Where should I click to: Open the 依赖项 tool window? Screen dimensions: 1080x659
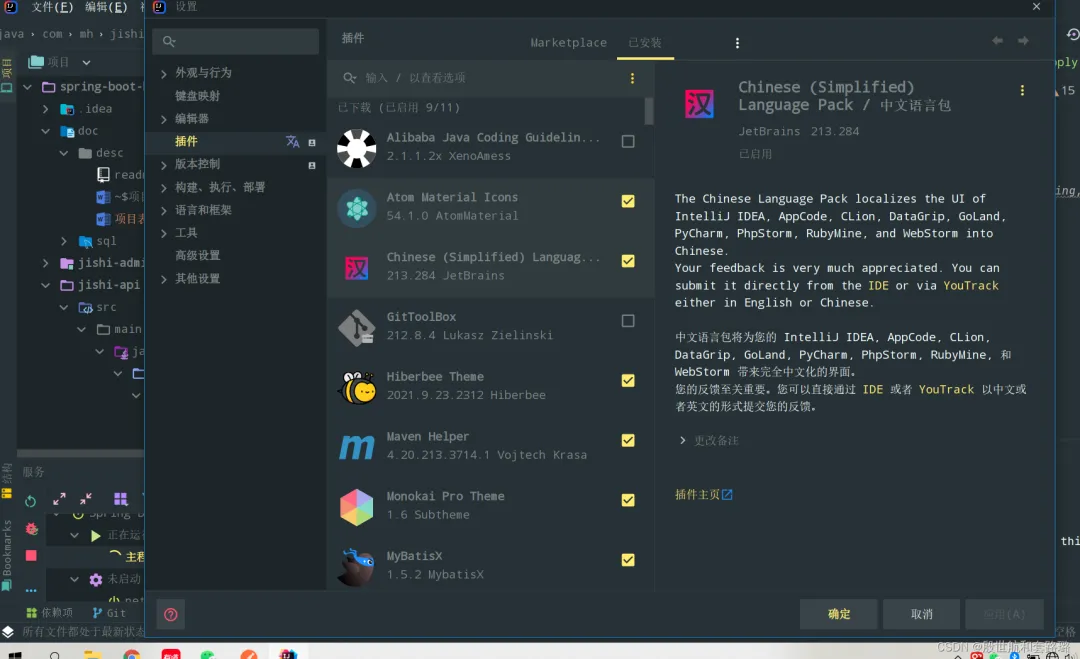click(49, 612)
